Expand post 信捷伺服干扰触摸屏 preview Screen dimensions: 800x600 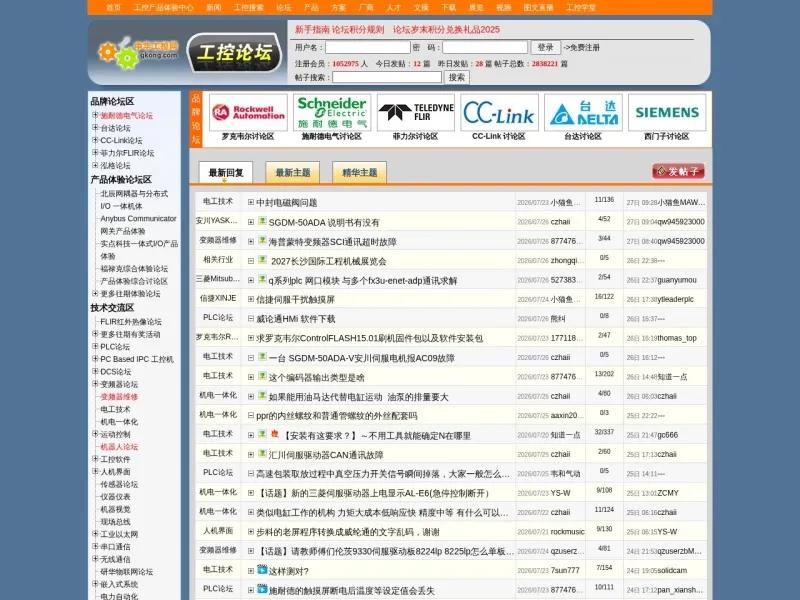pyautogui.click(x=251, y=299)
